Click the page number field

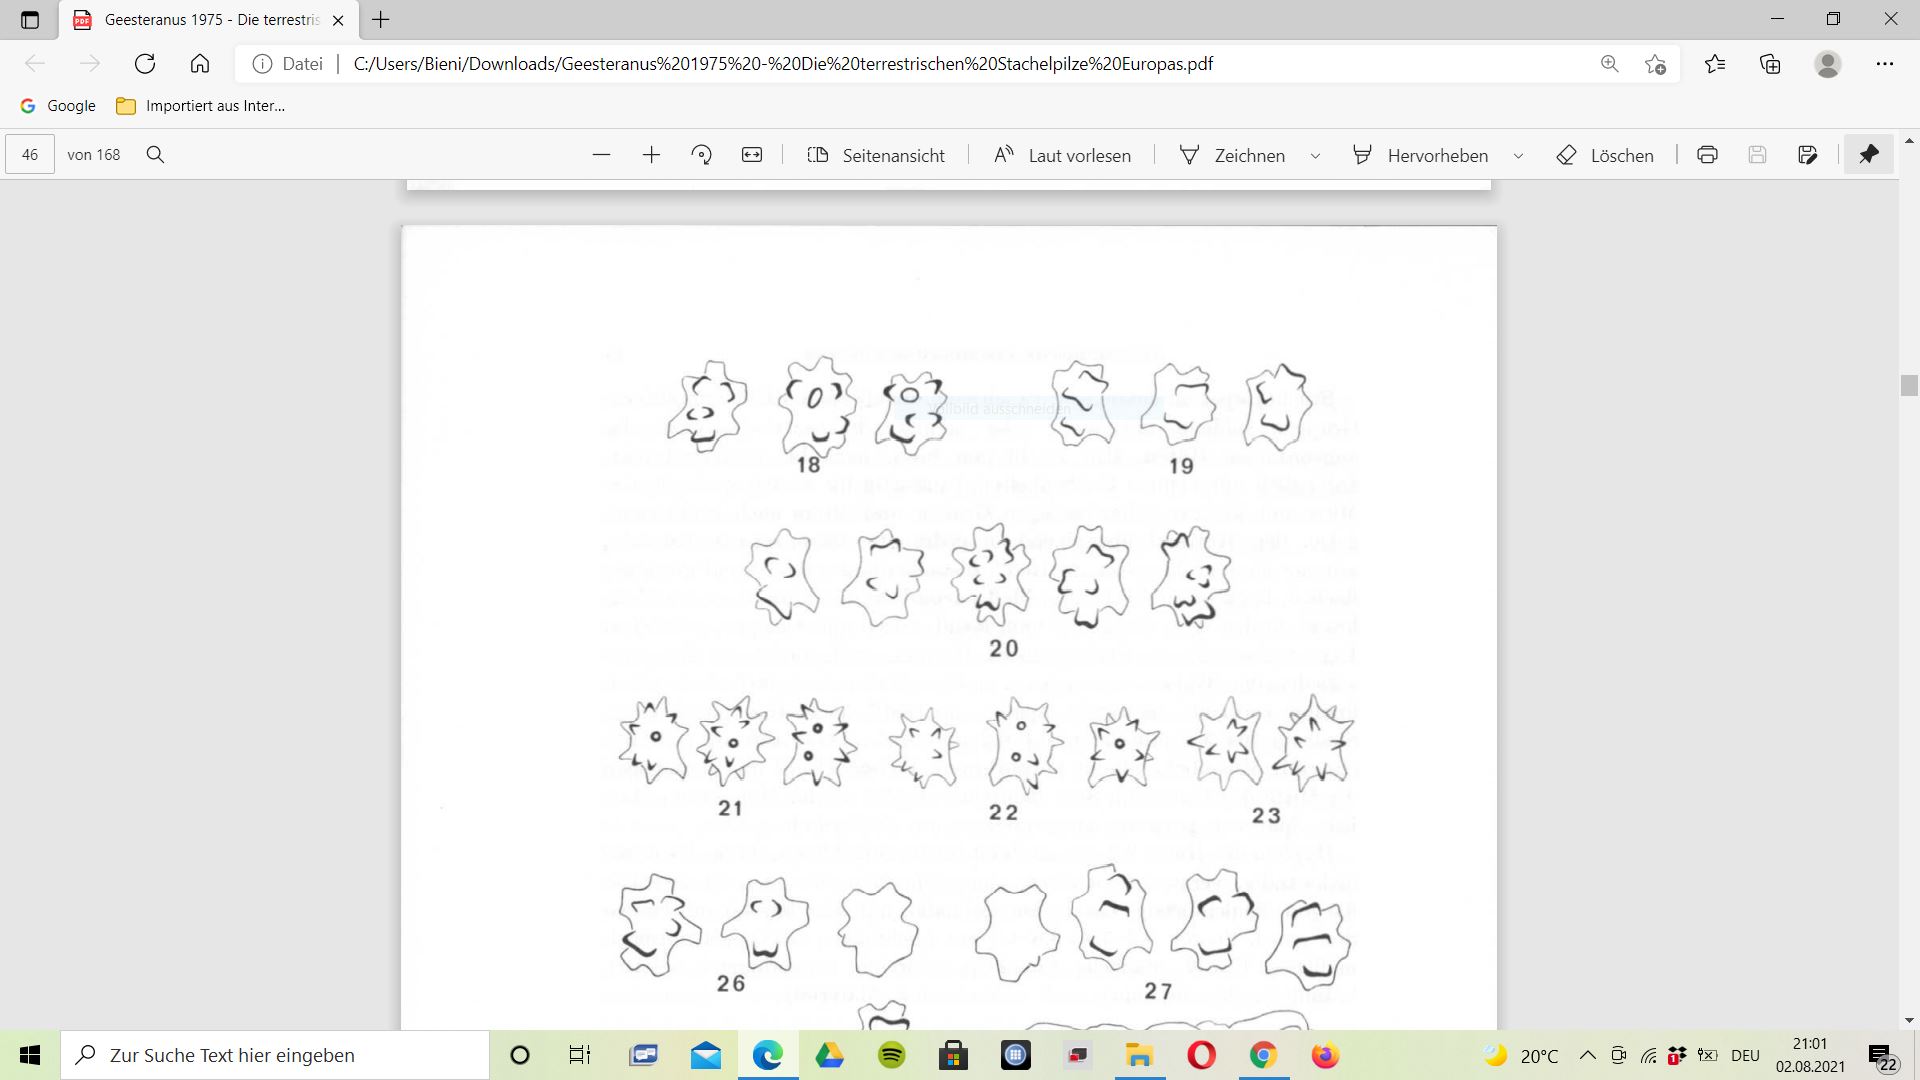pos(30,155)
